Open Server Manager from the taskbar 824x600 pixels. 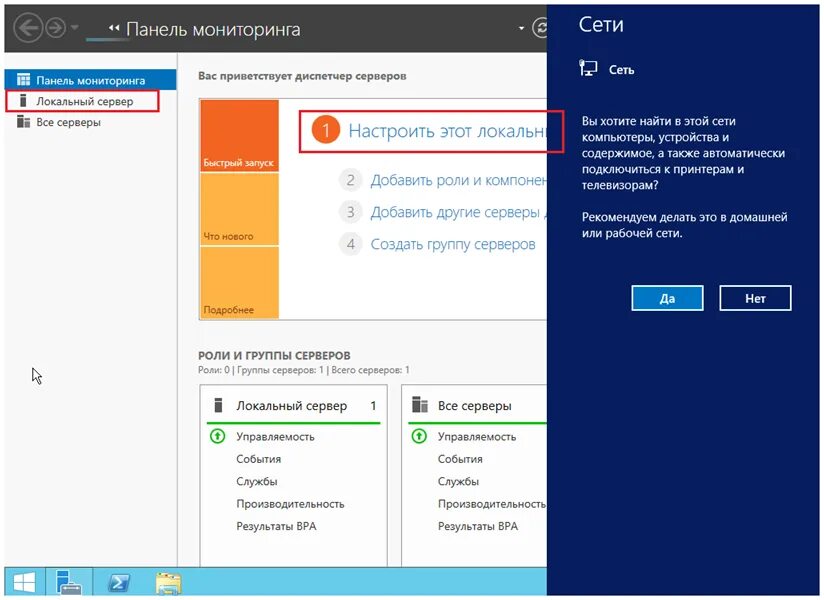coord(69,582)
